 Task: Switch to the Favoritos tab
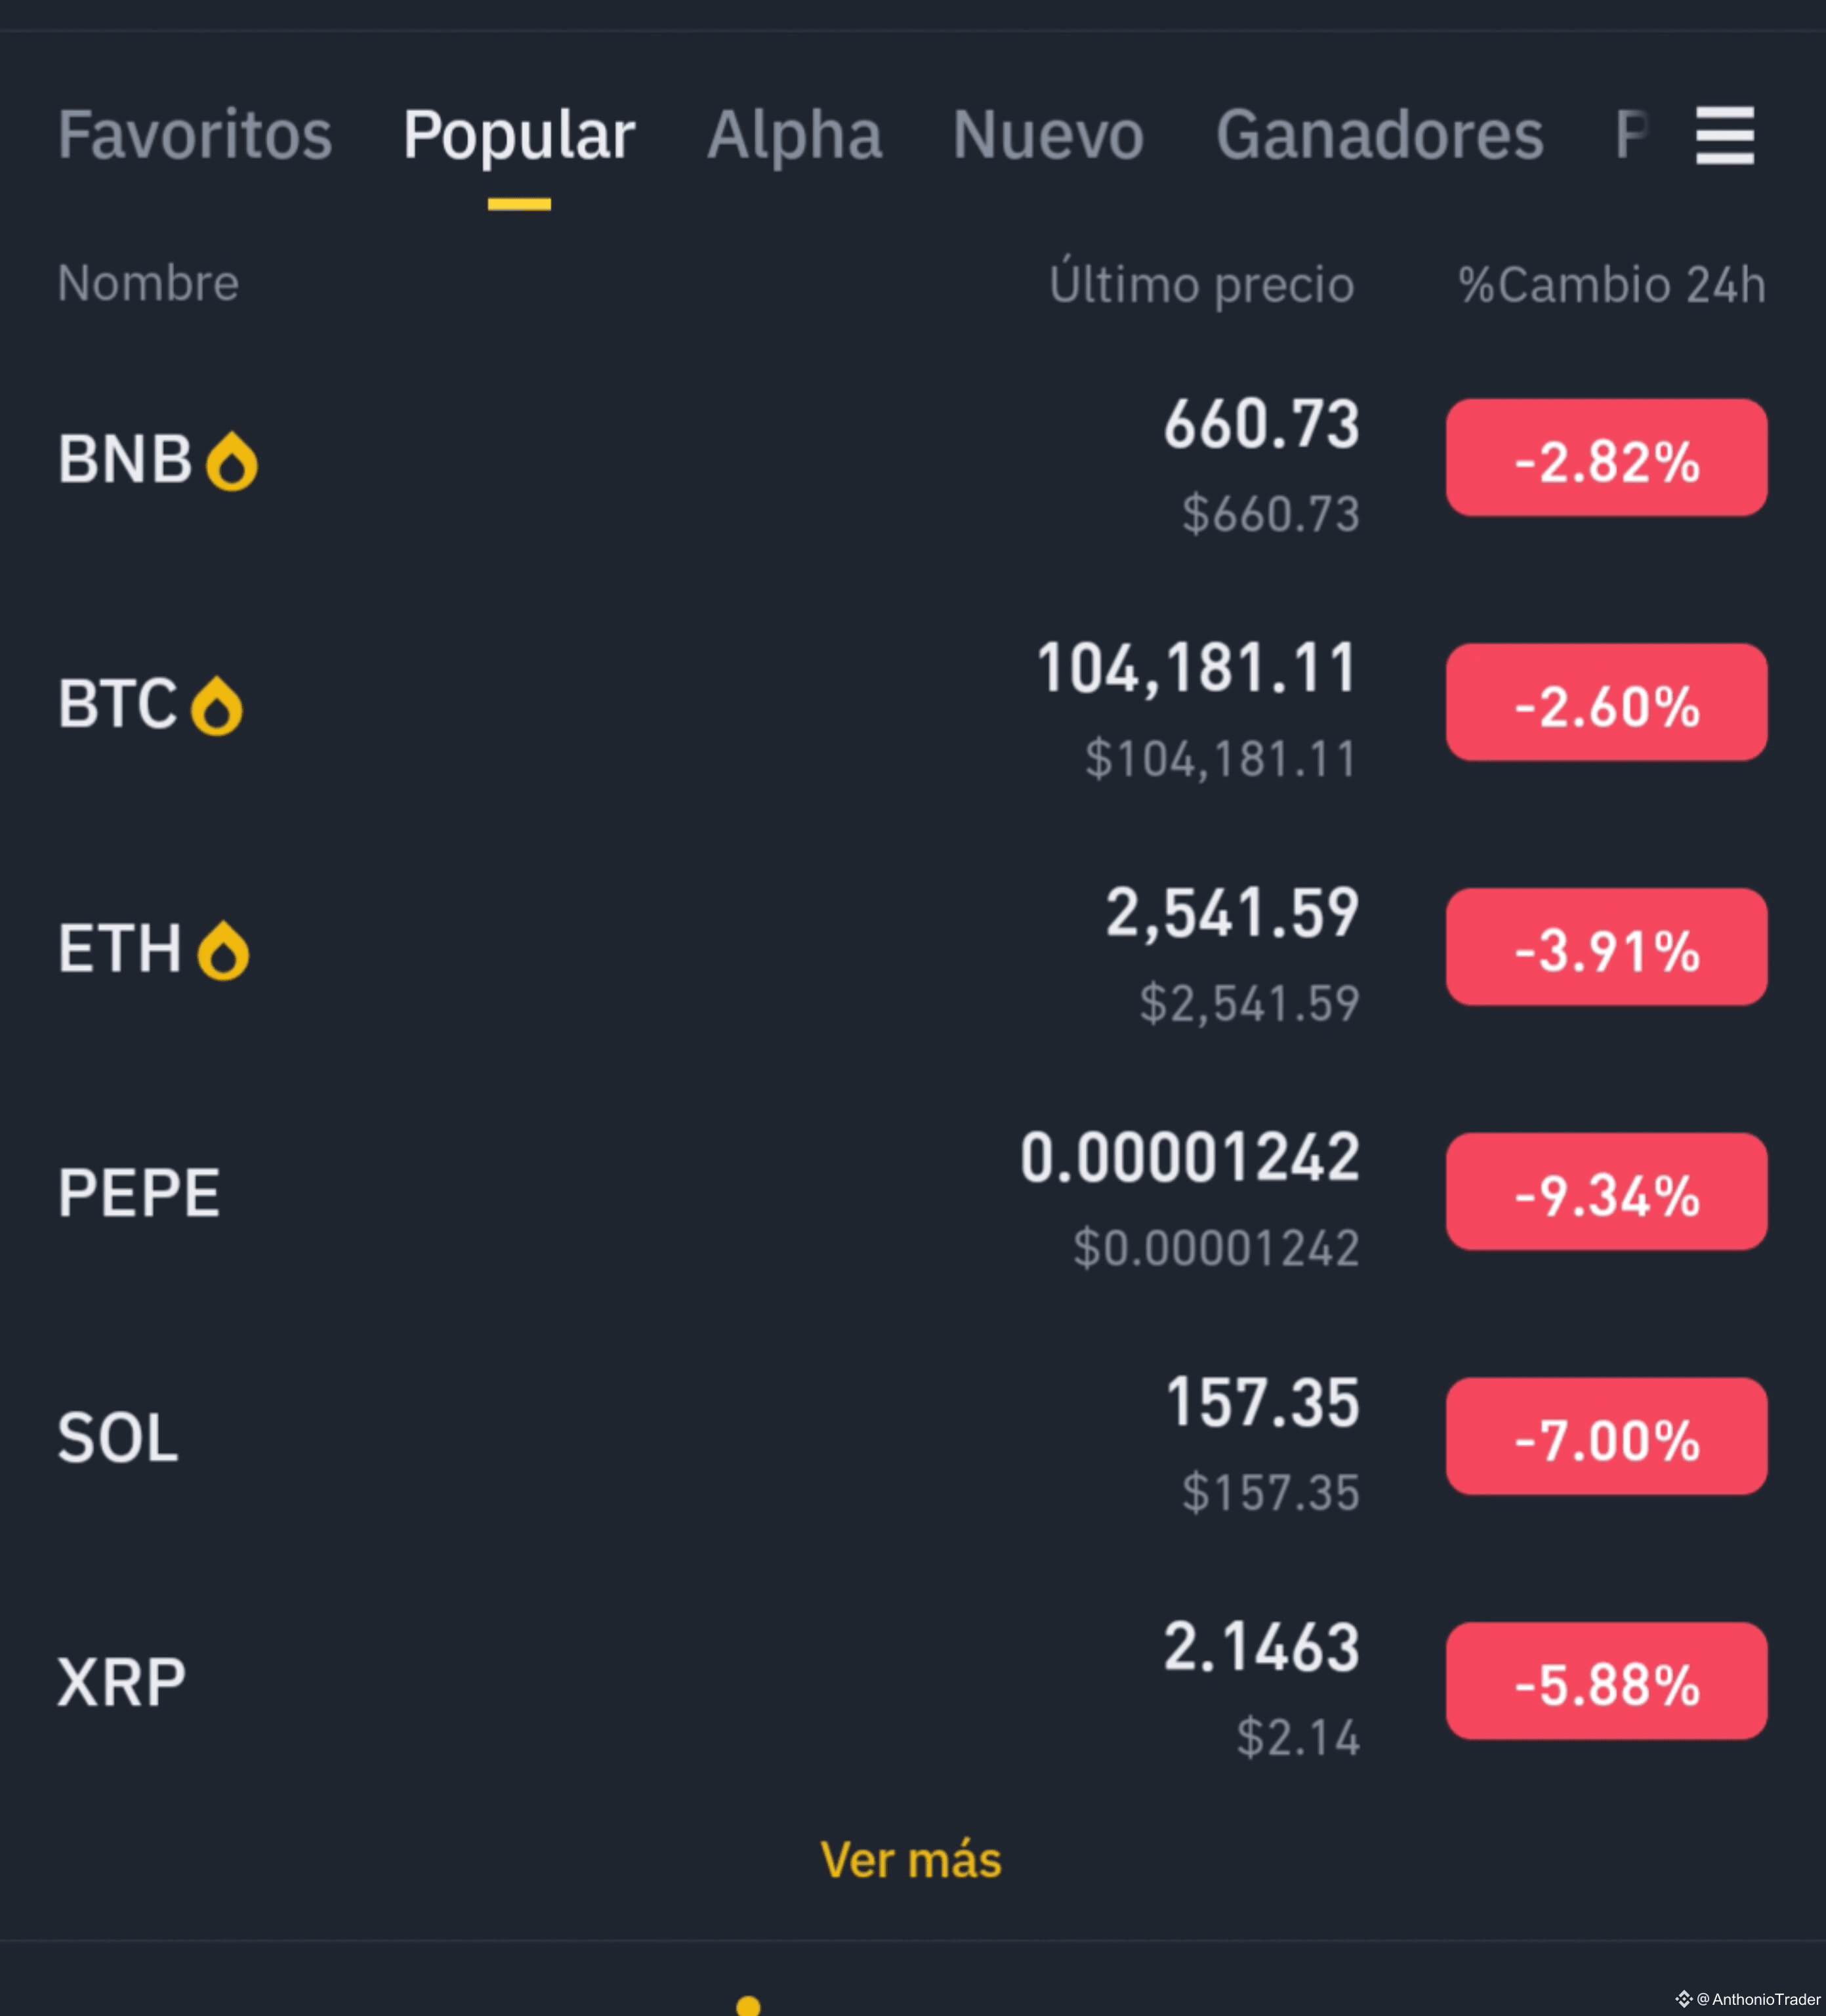click(x=195, y=135)
